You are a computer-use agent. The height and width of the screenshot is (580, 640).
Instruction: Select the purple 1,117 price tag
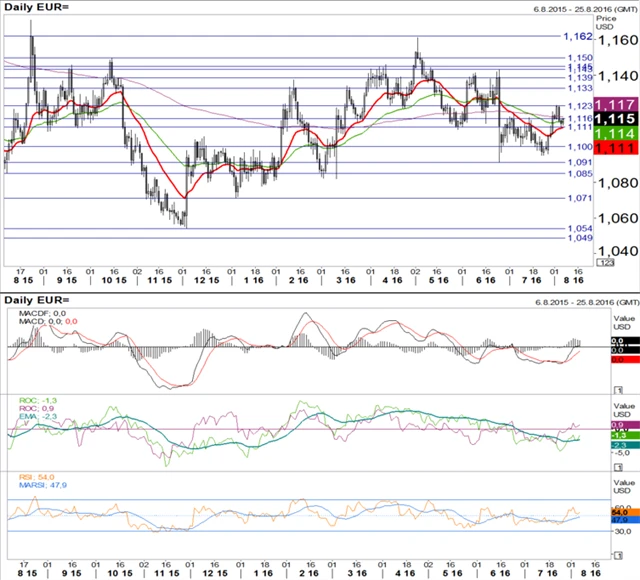tap(610, 104)
